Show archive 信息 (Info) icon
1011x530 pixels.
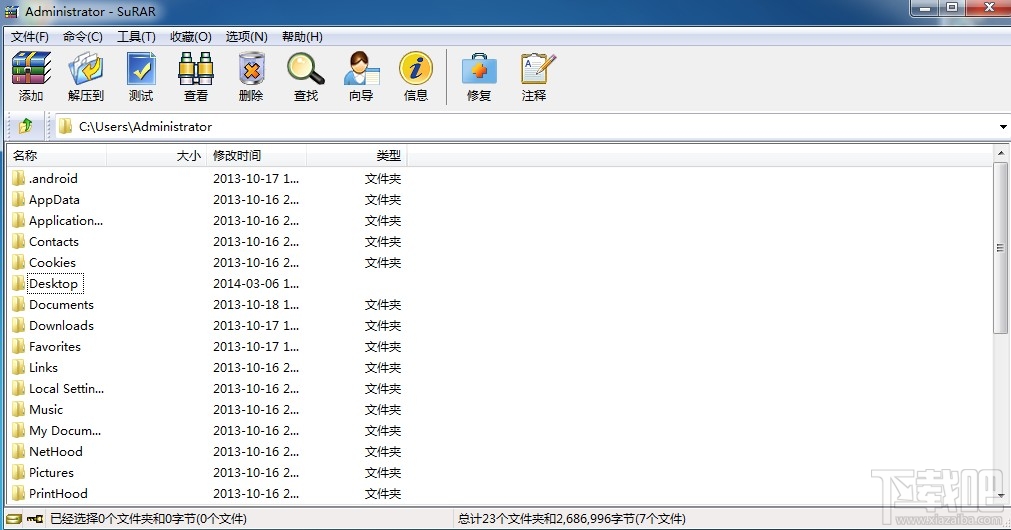(x=416, y=76)
